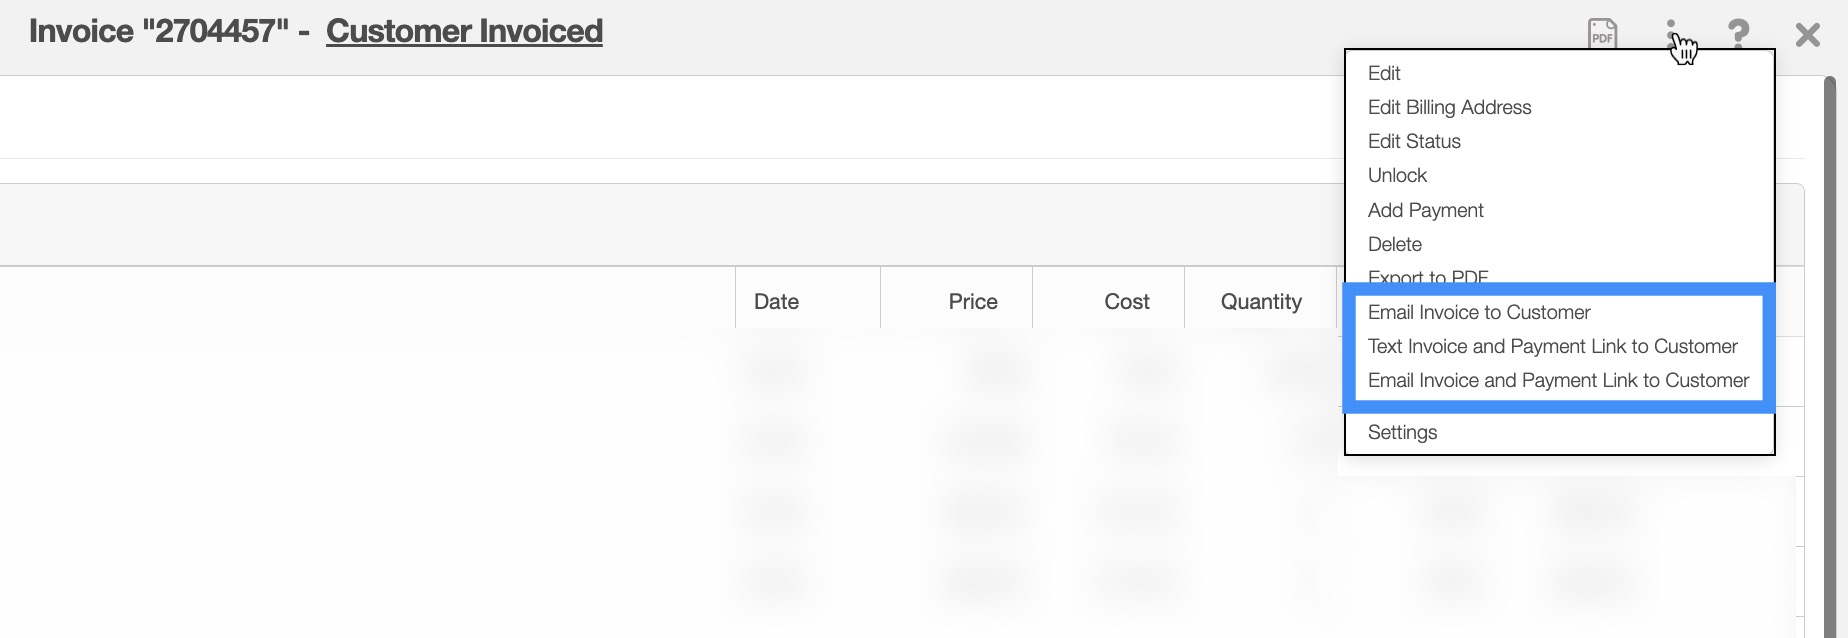1848x638 pixels.
Task: Select Edit Status menu option
Action: pyautogui.click(x=1414, y=141)
